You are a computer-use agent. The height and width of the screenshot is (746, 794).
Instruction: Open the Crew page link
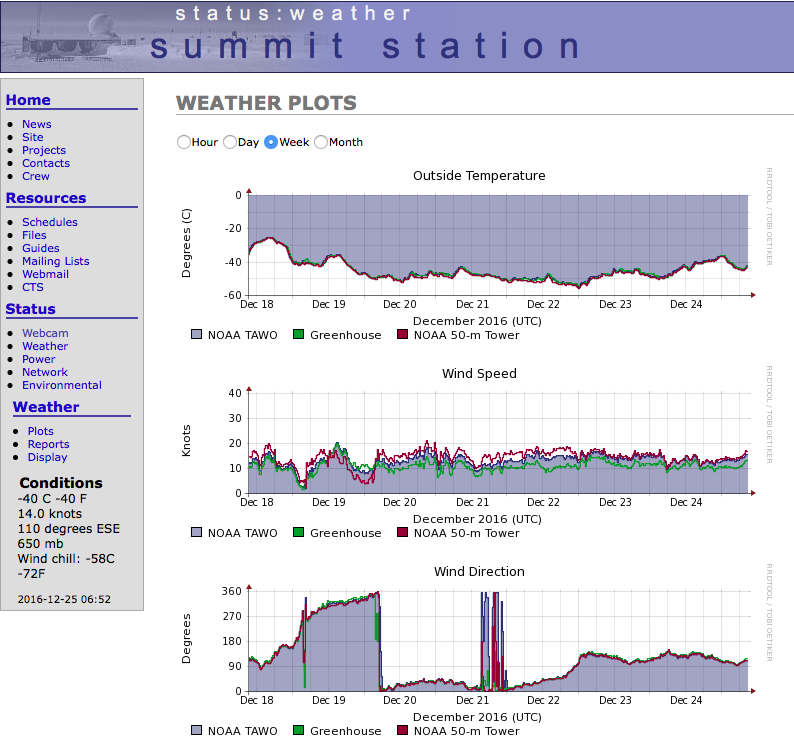click(35, 176)
